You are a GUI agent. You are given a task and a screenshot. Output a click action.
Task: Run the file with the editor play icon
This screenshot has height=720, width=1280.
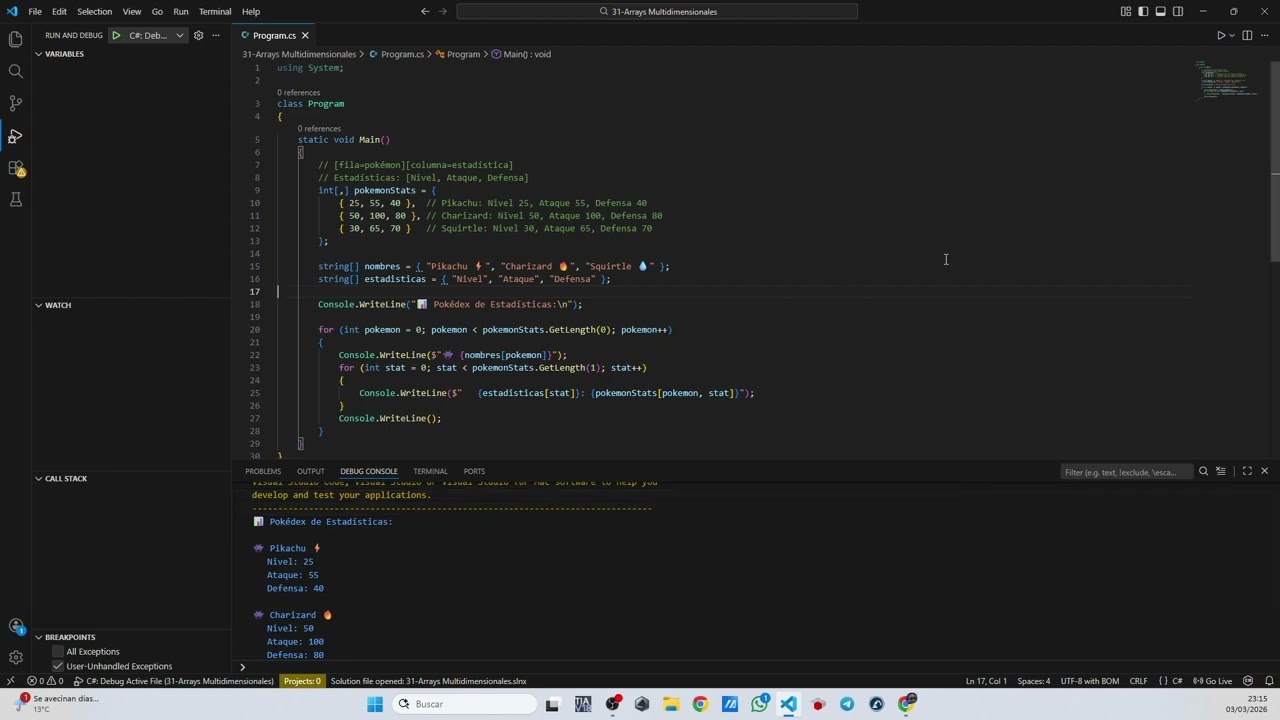(1220, 35)
